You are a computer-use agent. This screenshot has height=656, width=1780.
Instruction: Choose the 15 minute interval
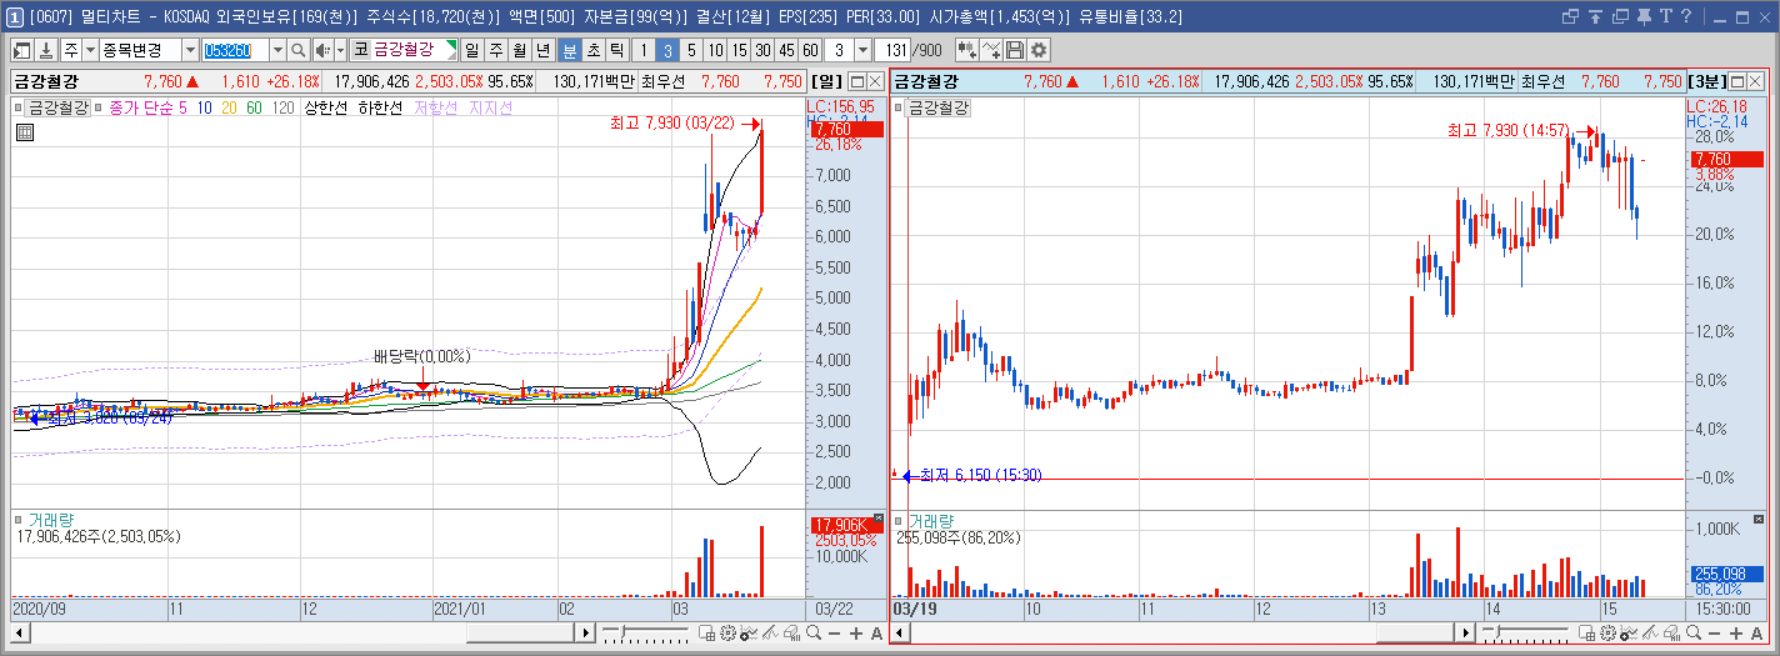click(739, 50)
